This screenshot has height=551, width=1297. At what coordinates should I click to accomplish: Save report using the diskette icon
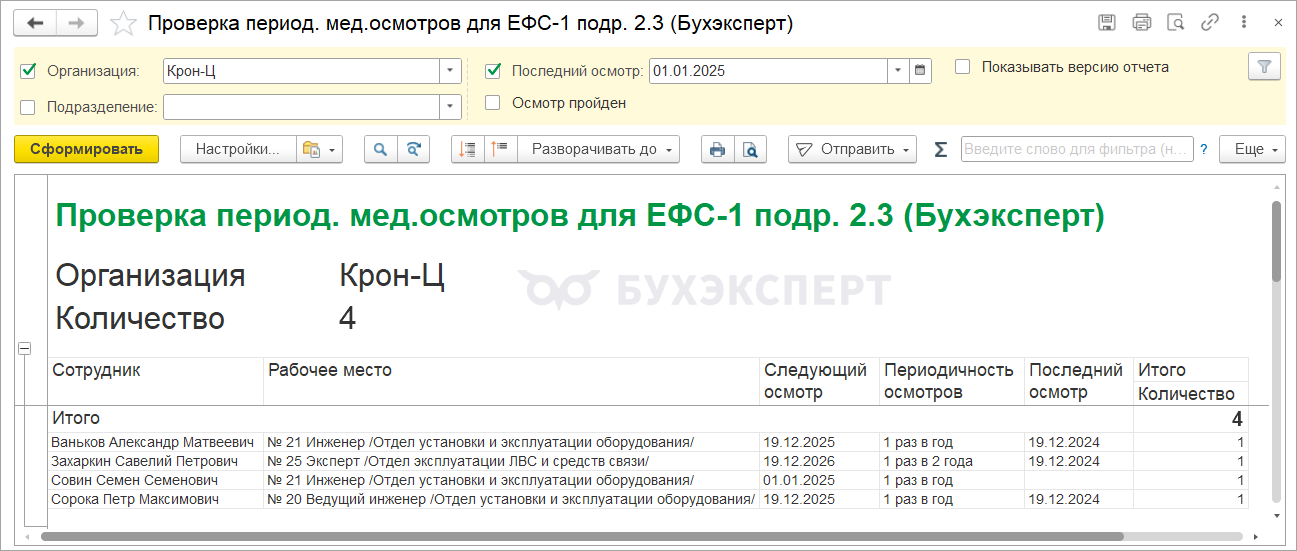pos(1106,22)
